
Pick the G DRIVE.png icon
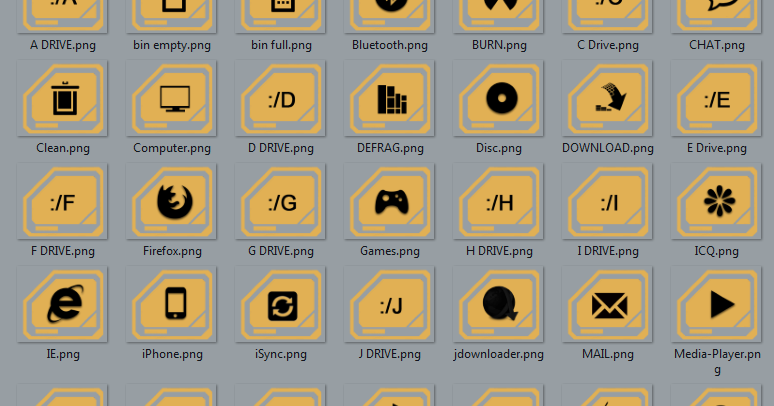click(x=281, y=202)
